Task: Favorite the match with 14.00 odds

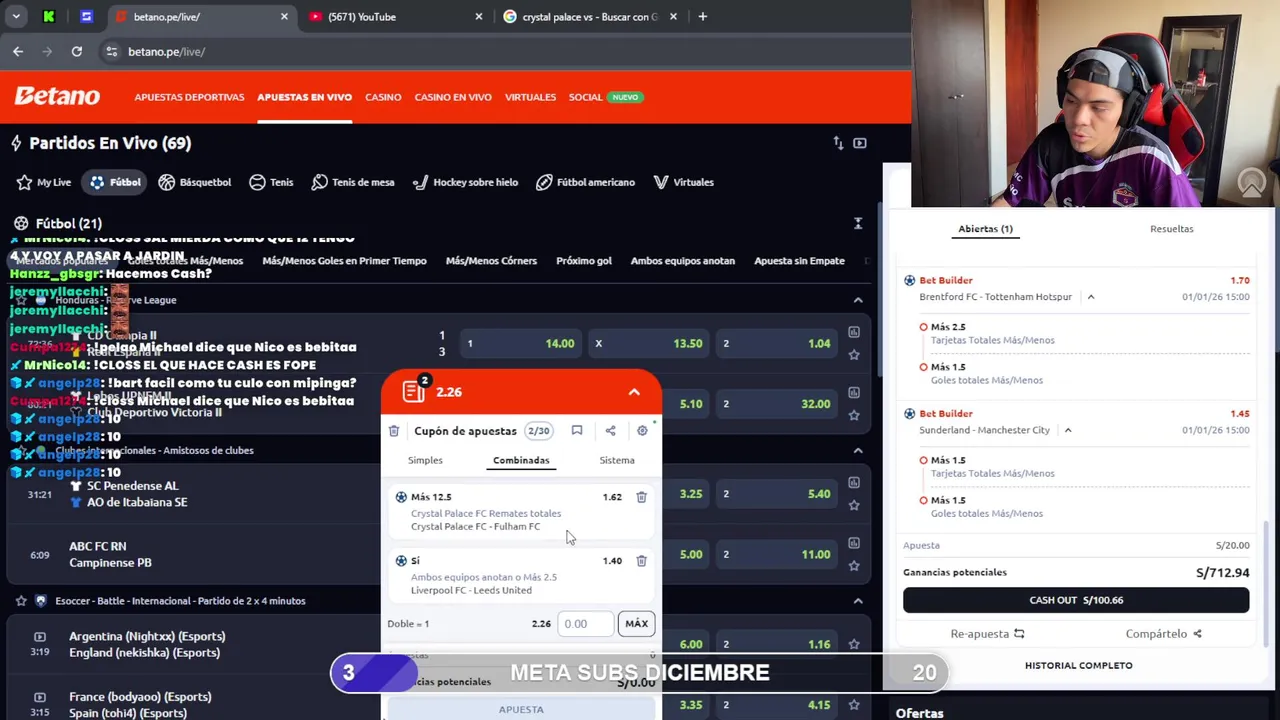Action: click(x=854, y=354)
